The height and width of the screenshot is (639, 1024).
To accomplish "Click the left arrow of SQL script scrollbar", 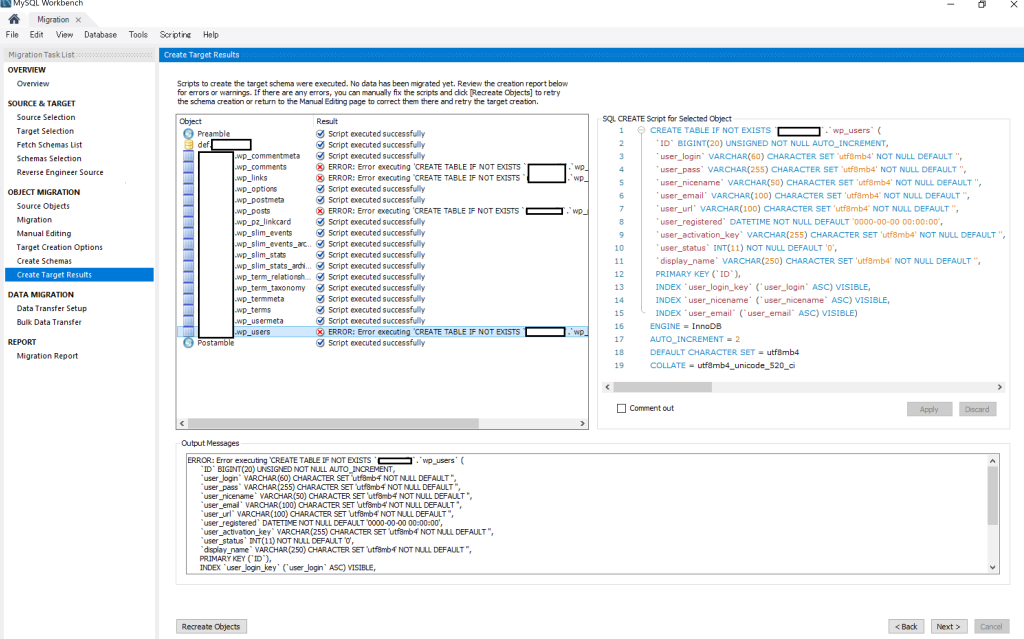I will click(x=607, y=387).
